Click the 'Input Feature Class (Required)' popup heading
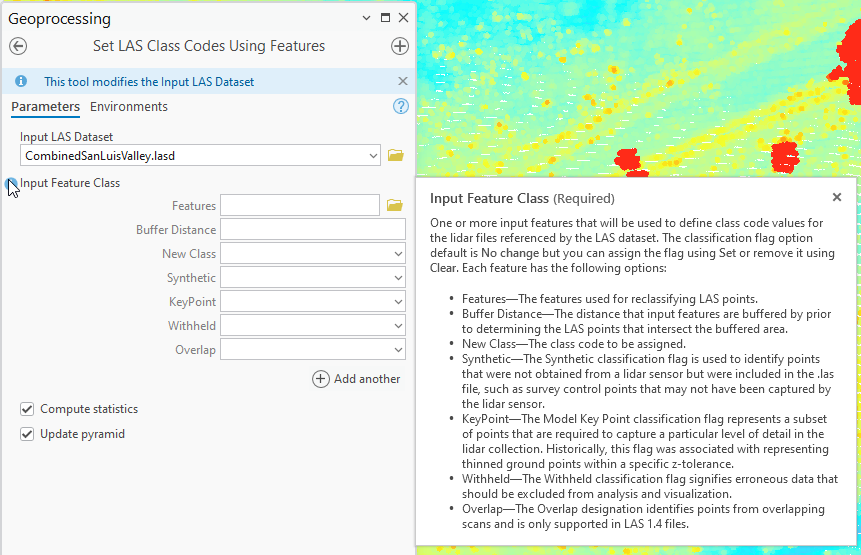 pos(522,198)
